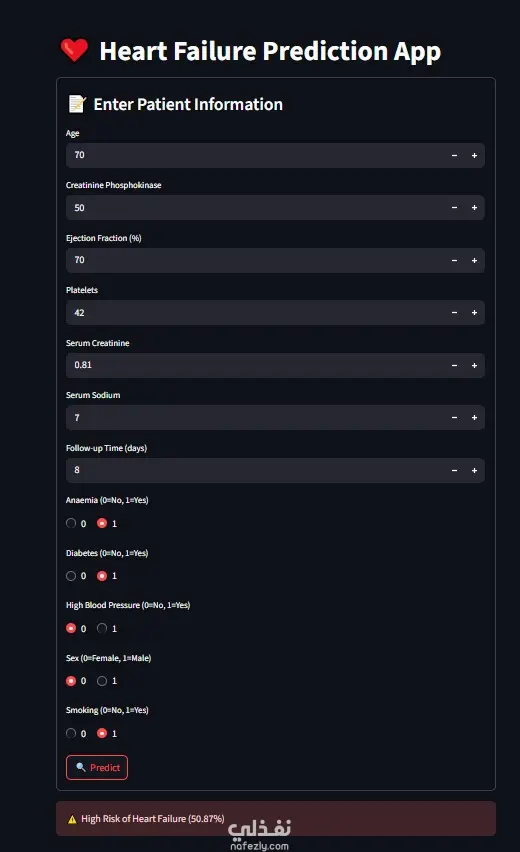Image resolution: width=520 pixels, height=852 pixels.
Task: Select 0 for Anaemia
Action: point(71,523)
